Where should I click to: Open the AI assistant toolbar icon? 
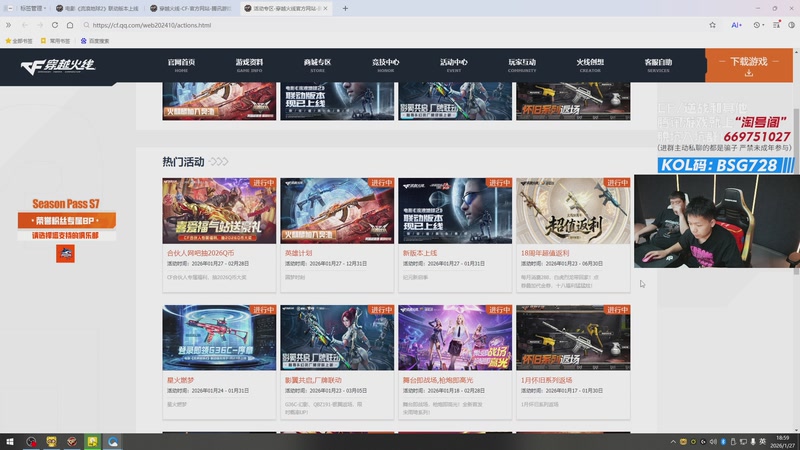(736, 24)
